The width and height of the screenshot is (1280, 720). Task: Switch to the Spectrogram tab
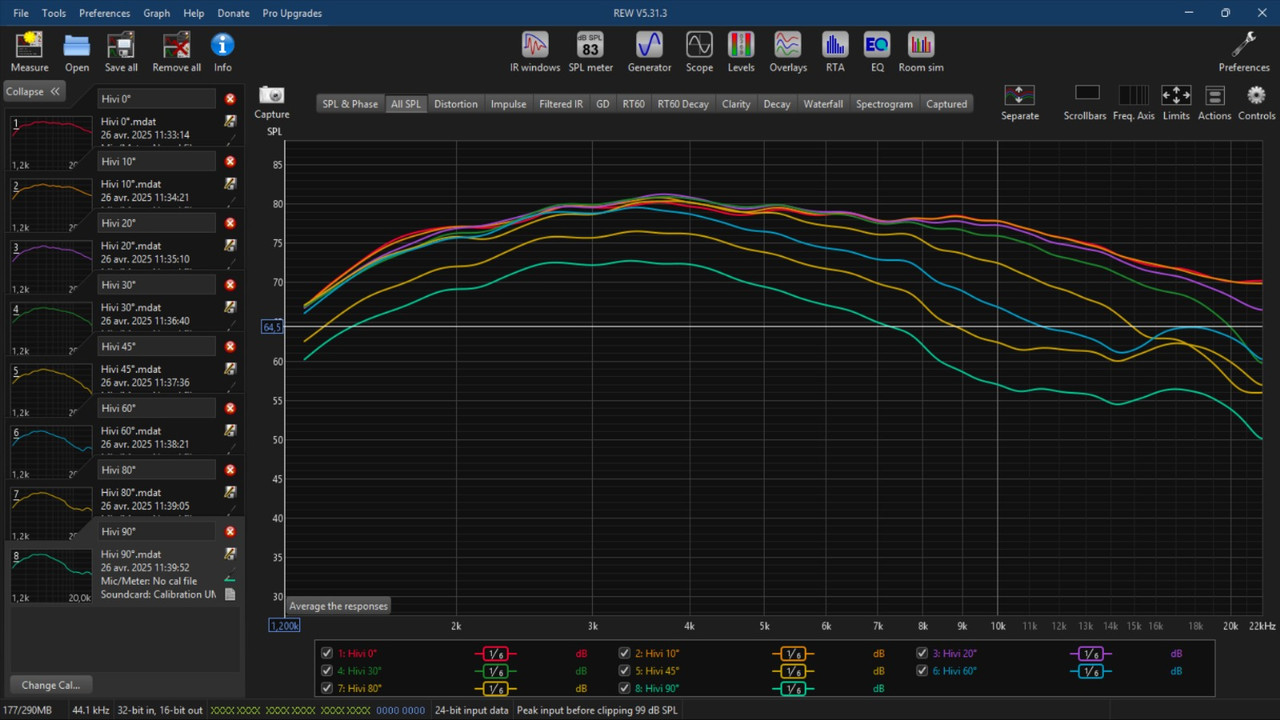point(884,104)
